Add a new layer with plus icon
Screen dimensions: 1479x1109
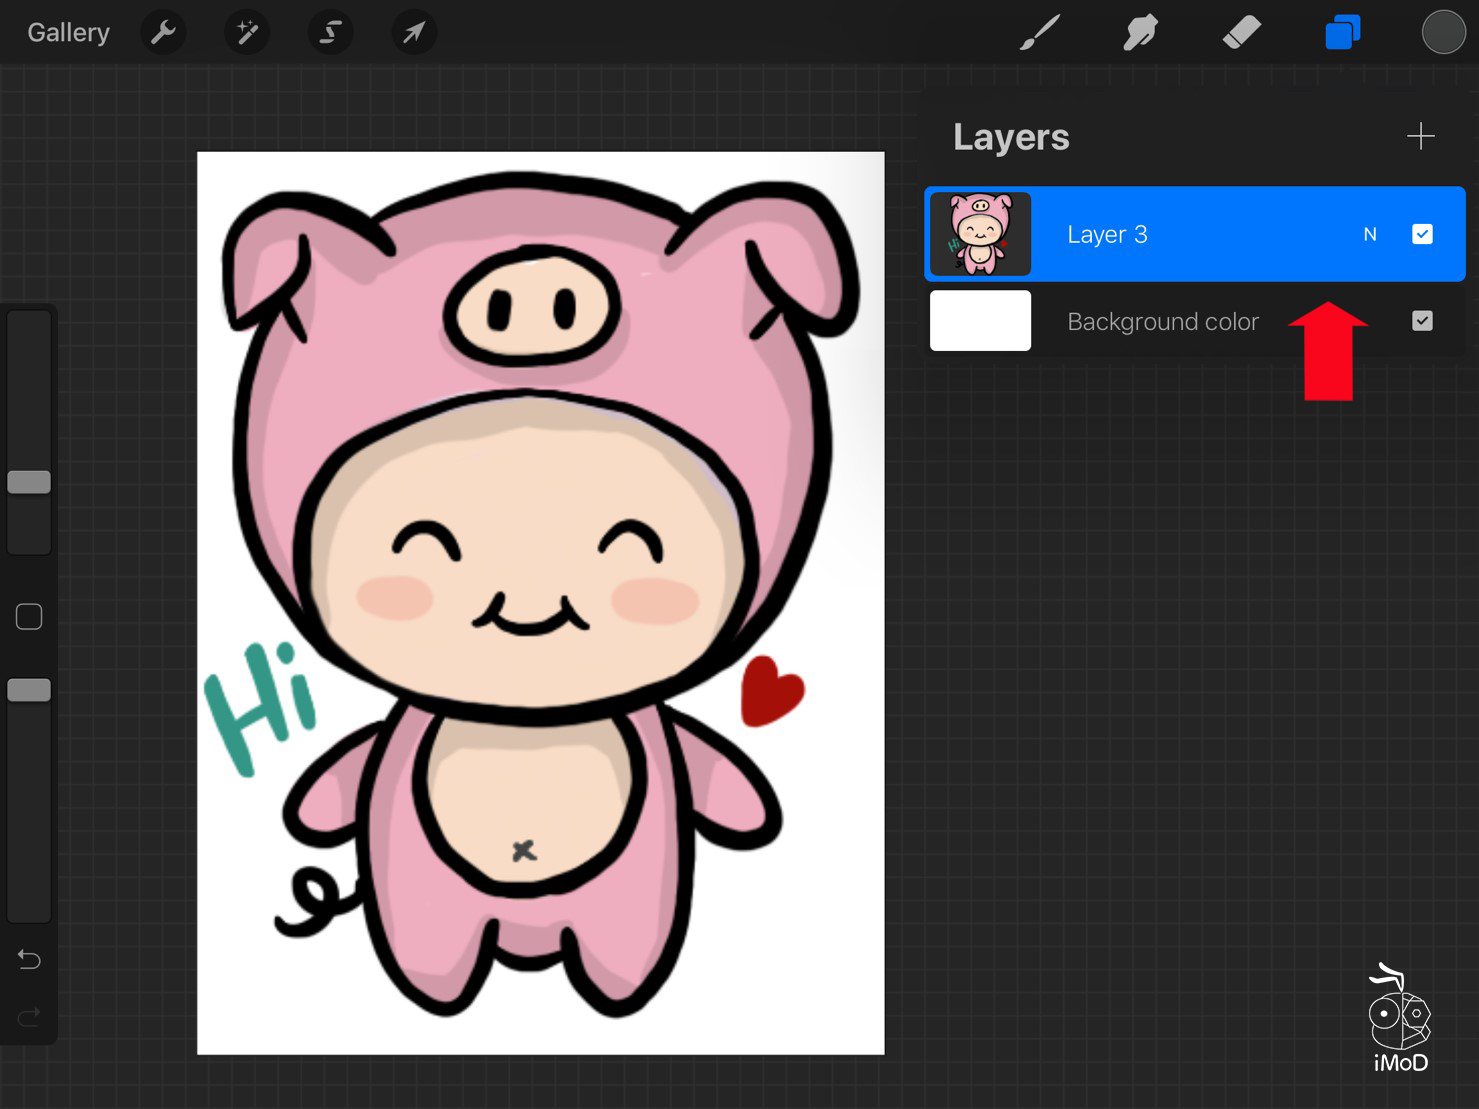pos(1420,136)
